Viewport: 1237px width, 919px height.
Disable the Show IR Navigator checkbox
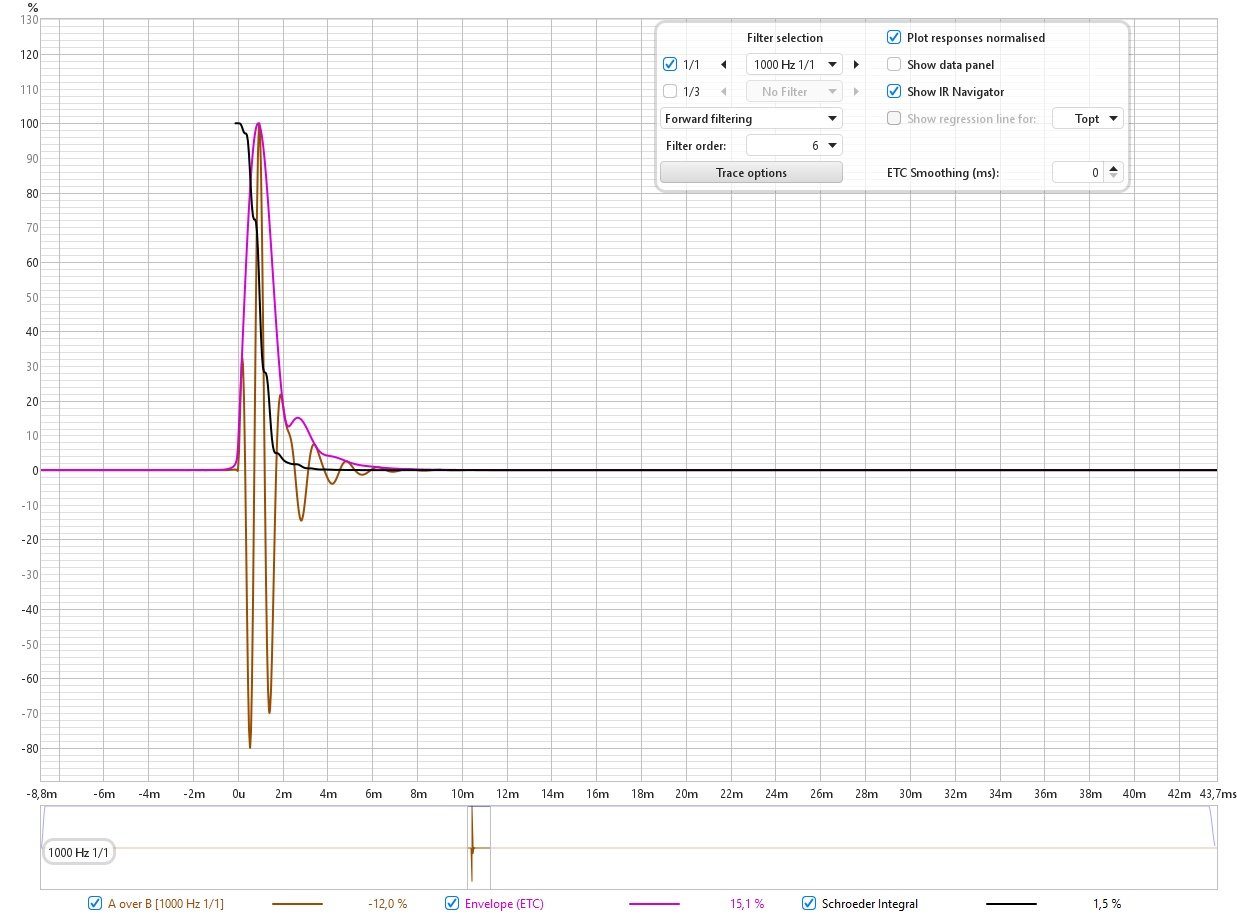894,92
